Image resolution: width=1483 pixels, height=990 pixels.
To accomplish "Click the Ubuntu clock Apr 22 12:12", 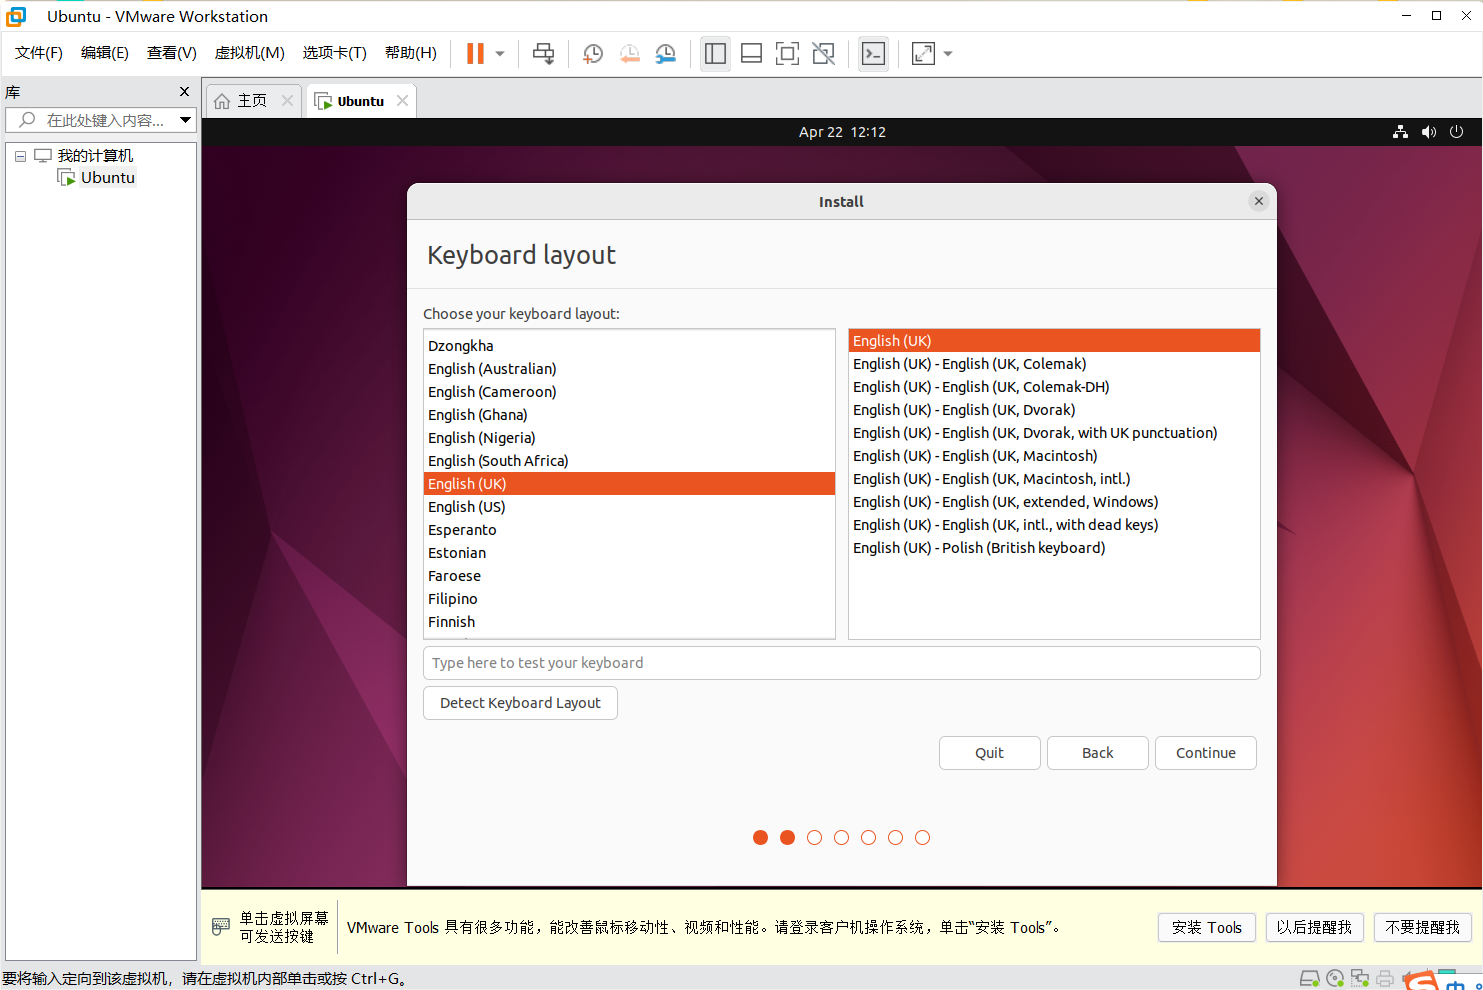I will pyautogui.click(x=842, y=132).
